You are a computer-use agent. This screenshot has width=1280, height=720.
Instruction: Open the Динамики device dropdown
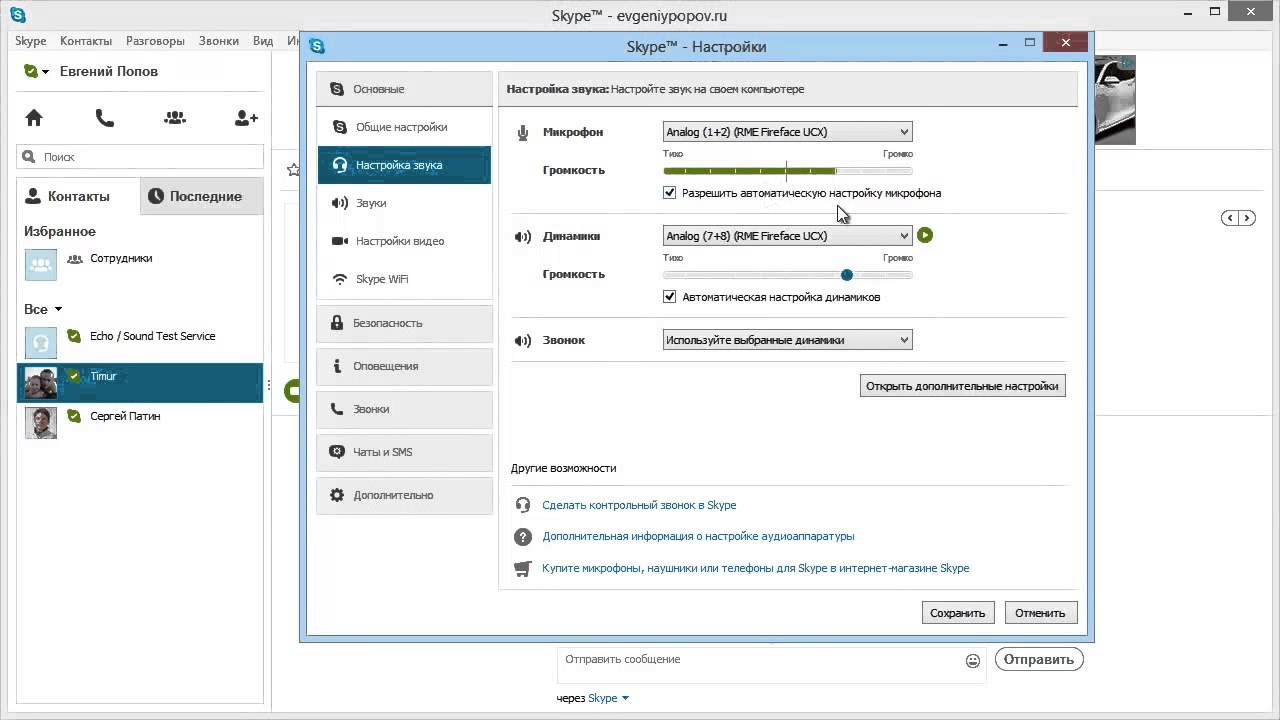click(x=788, y=236)
